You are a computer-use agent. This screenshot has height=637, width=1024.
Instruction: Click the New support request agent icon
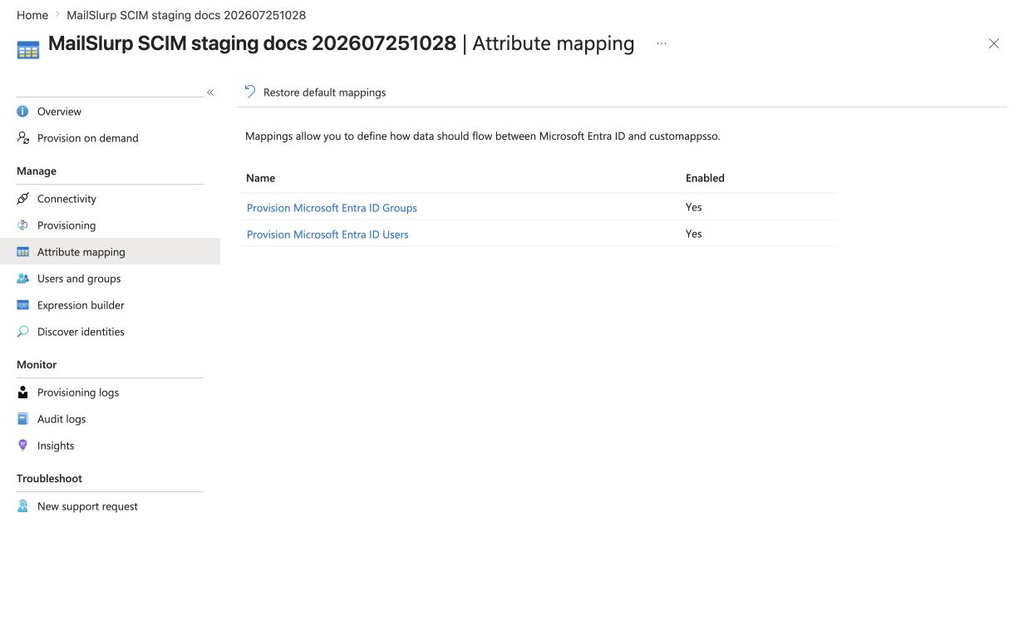pos(23,506)
